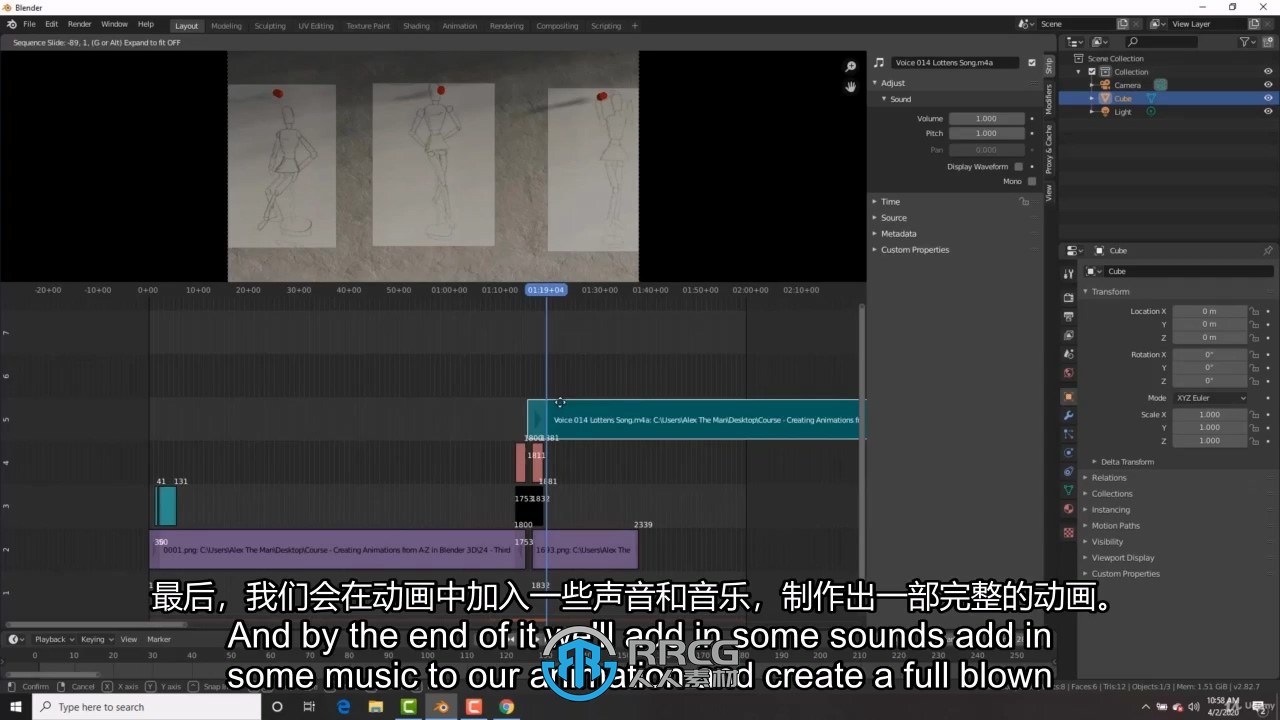Image resolution: width=1280 pixels, height=720 pixels.
Task: Click the new collection icon in outliner
Action: 1268,42
